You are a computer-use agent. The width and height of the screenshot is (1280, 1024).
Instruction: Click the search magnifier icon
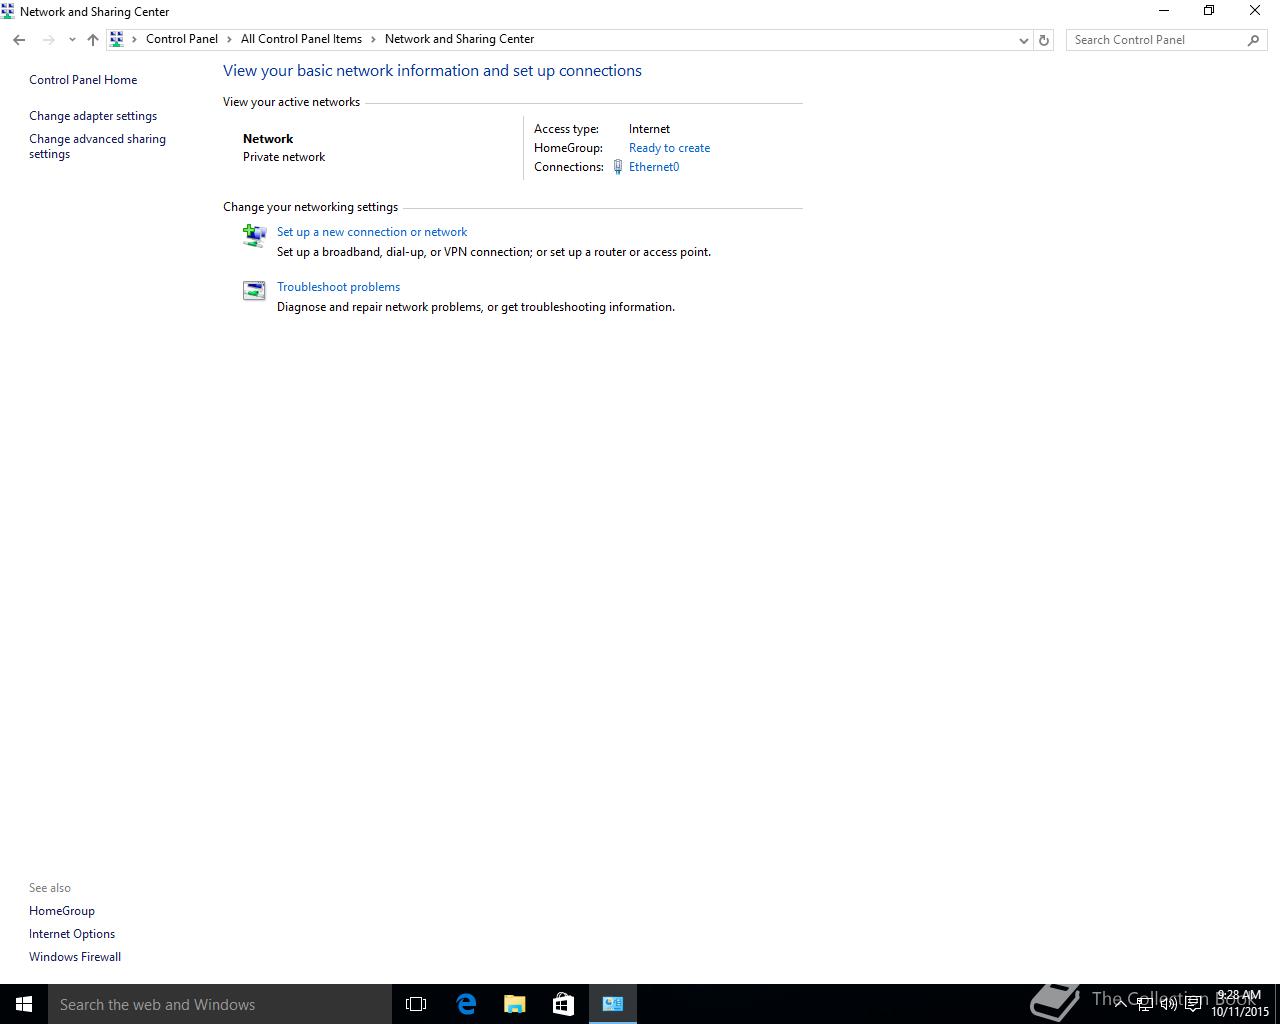(1253, 40)
